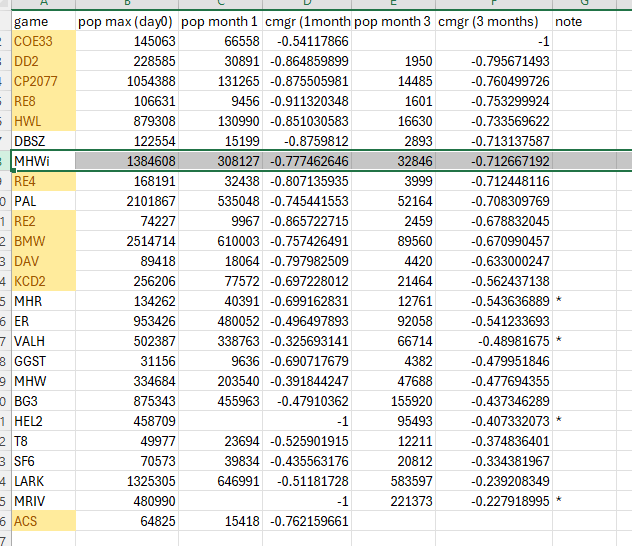
Task: Select cell with value -0.54117866
Action: pyautogui.click(x=307, y=41)
